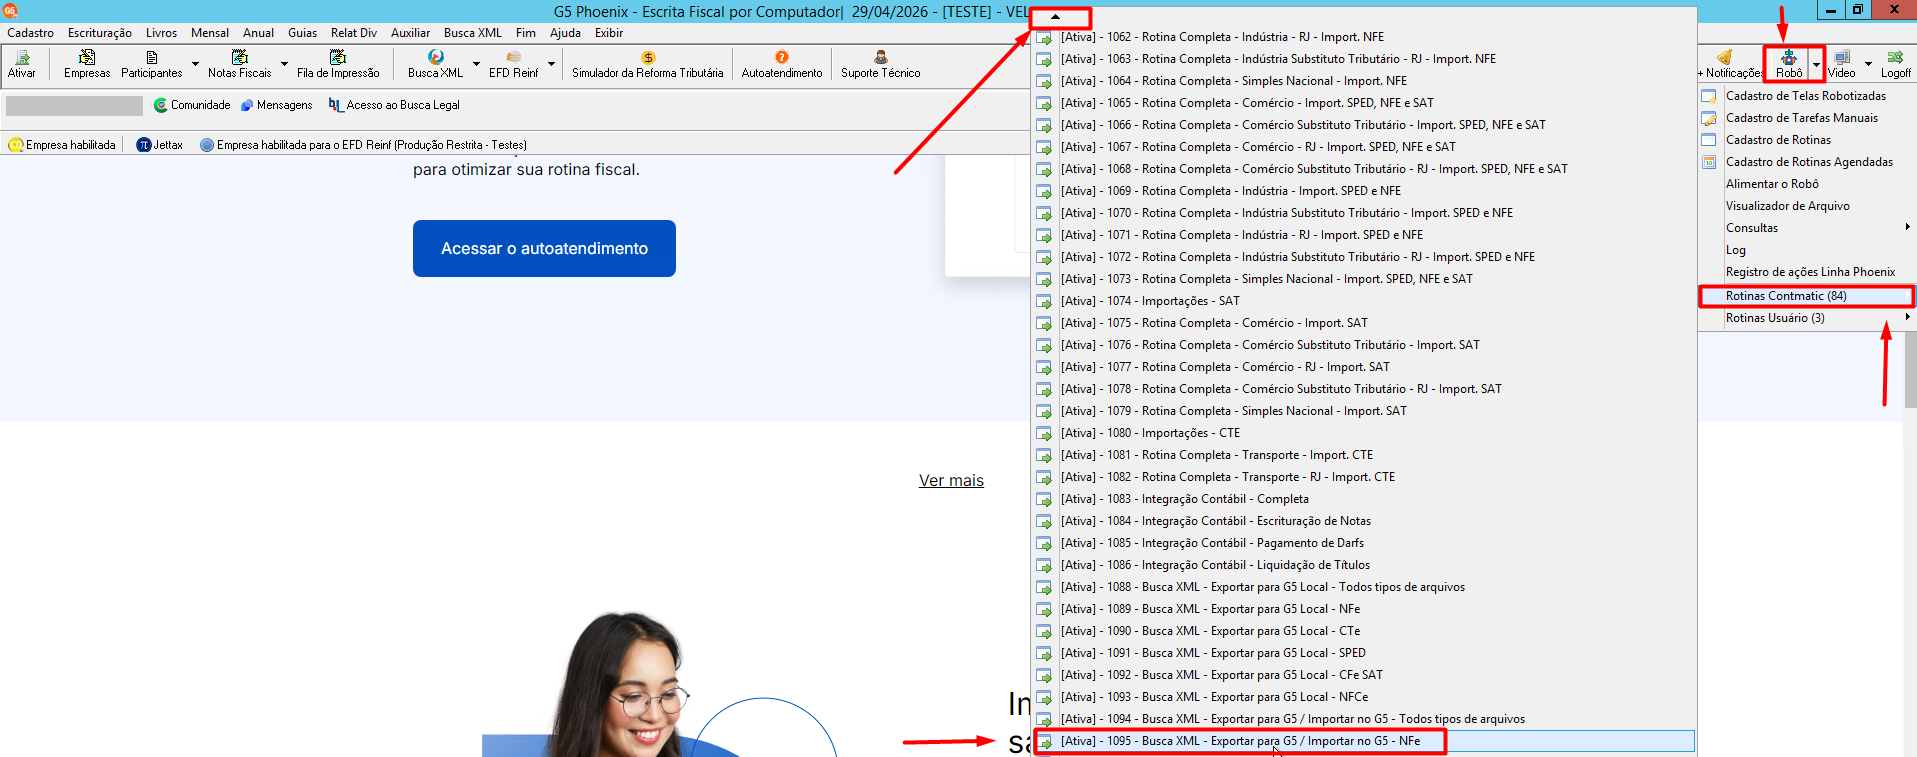Open the Participantes toolbar icon
The image size is (1917, 757).
(152, 64)
